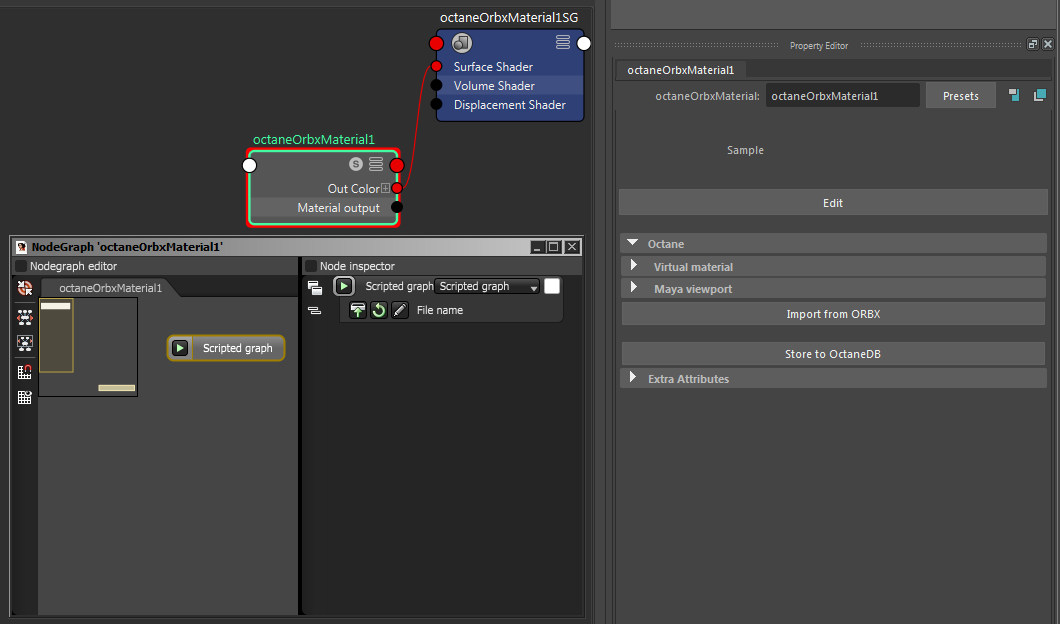The image size is (1060, 624).
Task: Select the octaneOrbxMaterial1 tab in Nodegraph editor
Action: 110,288
